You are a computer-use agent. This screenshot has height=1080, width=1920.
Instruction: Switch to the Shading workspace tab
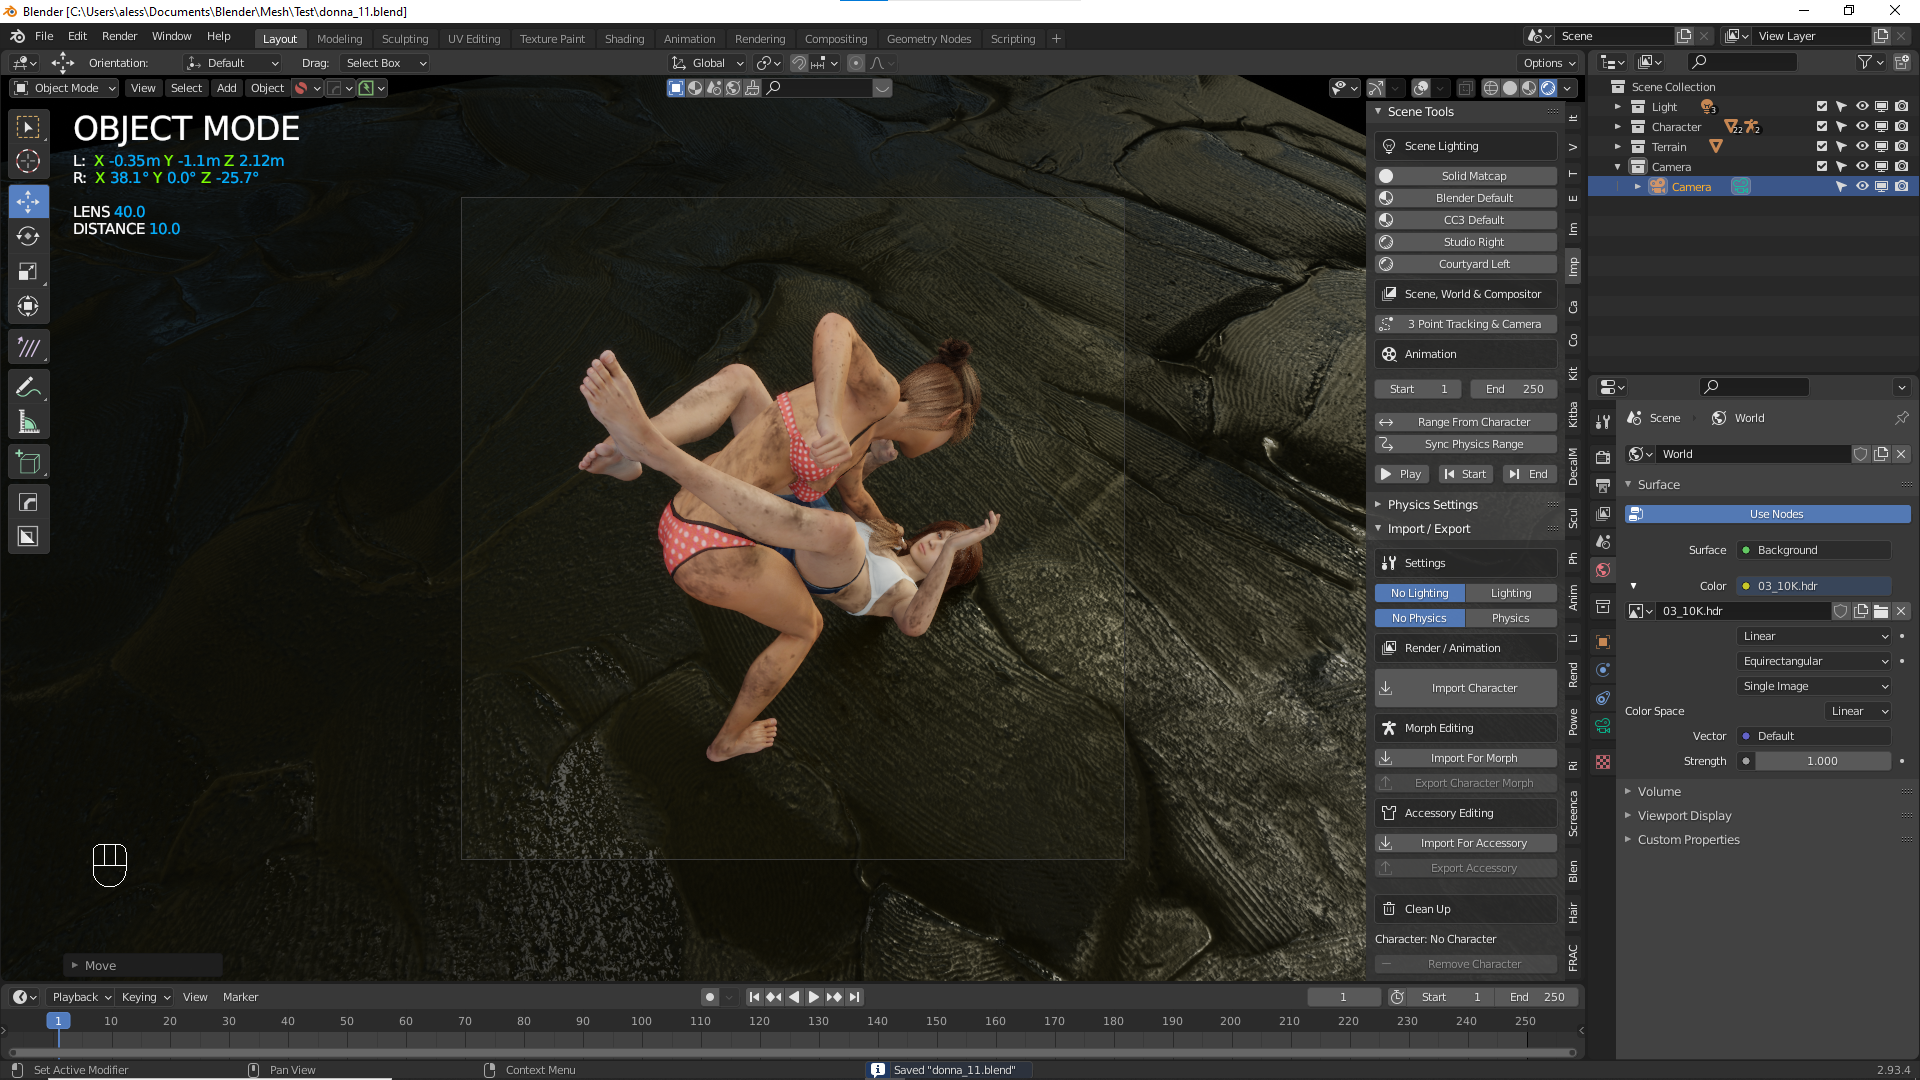click(x=624, y=39)
